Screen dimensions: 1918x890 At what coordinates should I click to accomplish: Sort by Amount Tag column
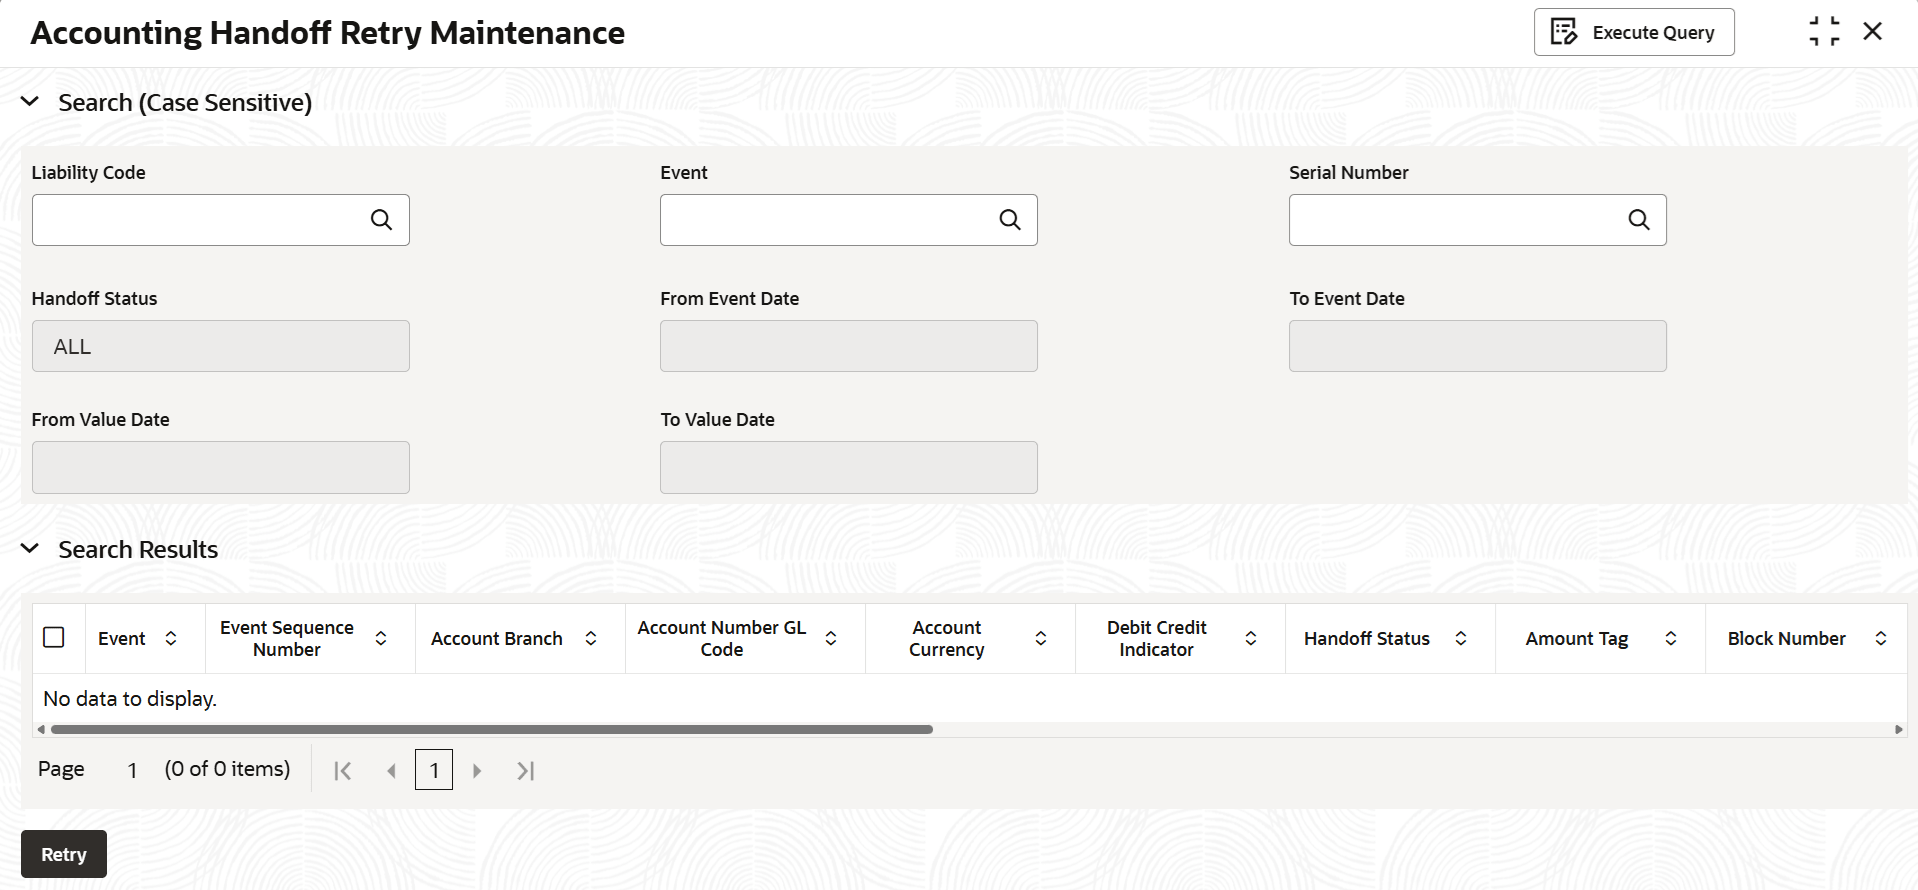pos(1671,638)
